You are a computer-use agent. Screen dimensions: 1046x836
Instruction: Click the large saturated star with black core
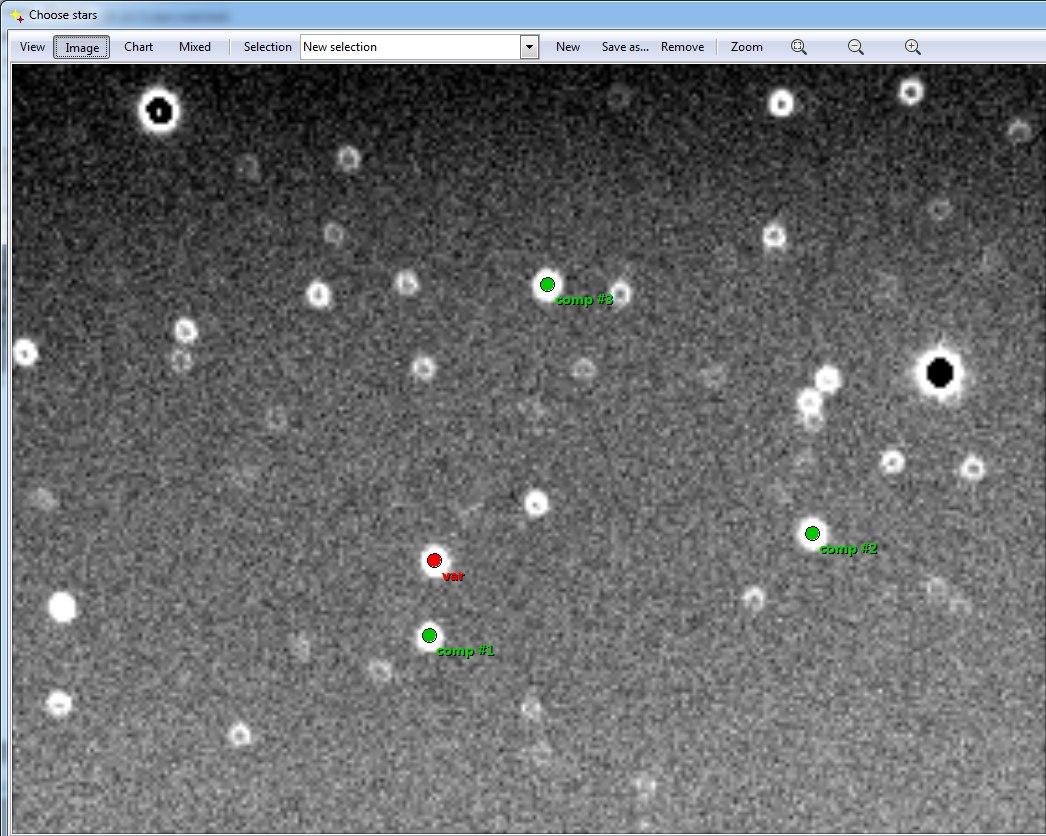coord(939,373)
